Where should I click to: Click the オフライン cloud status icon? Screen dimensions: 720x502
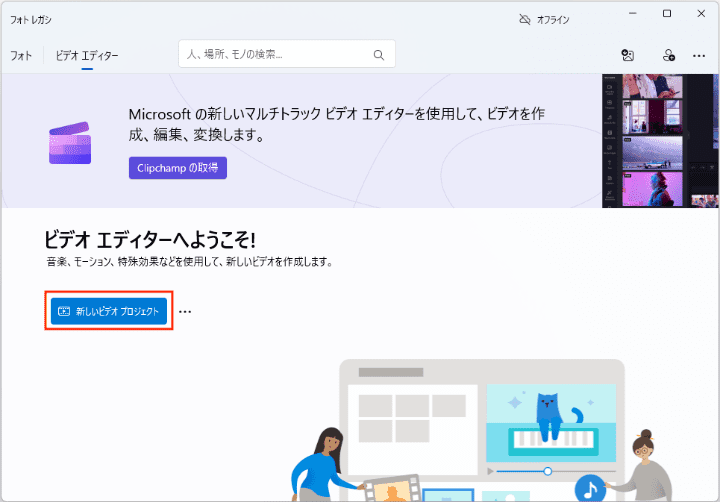tap(524, 19)
